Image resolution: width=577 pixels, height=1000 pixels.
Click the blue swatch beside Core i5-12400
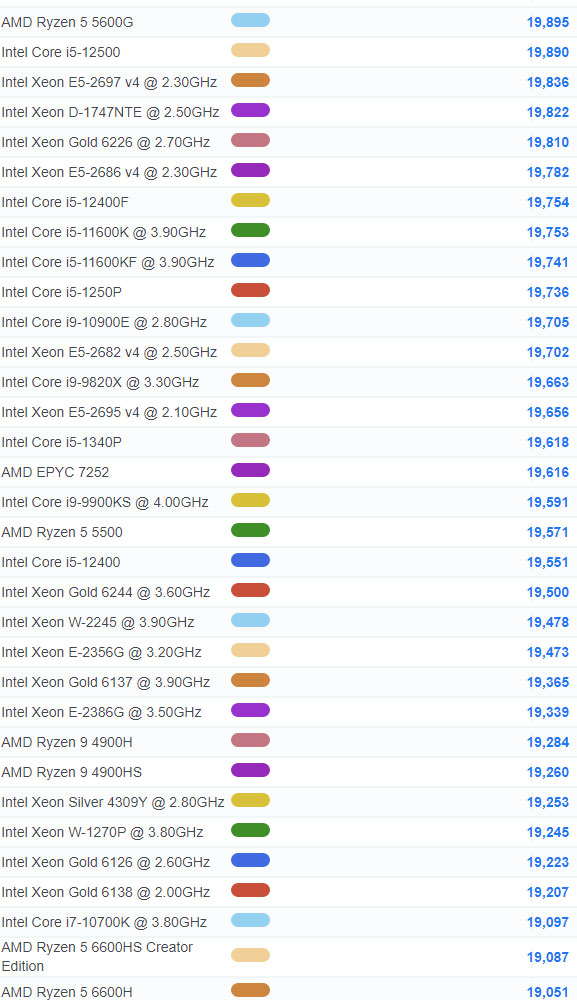tap(250, 560)
